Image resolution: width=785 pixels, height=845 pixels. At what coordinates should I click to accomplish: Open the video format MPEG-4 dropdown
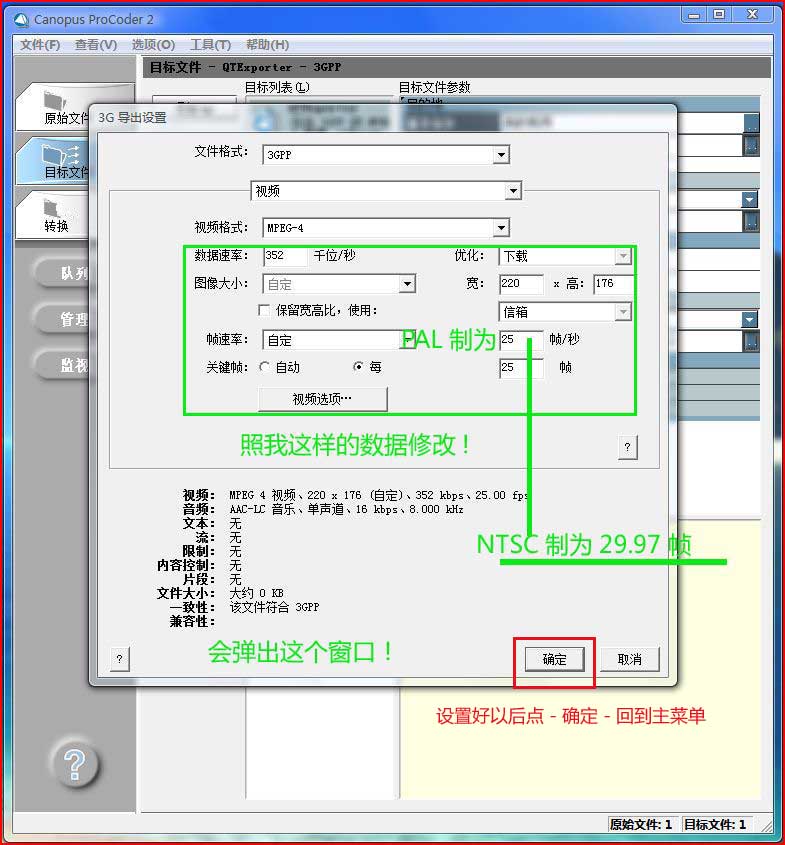(501, 228)
